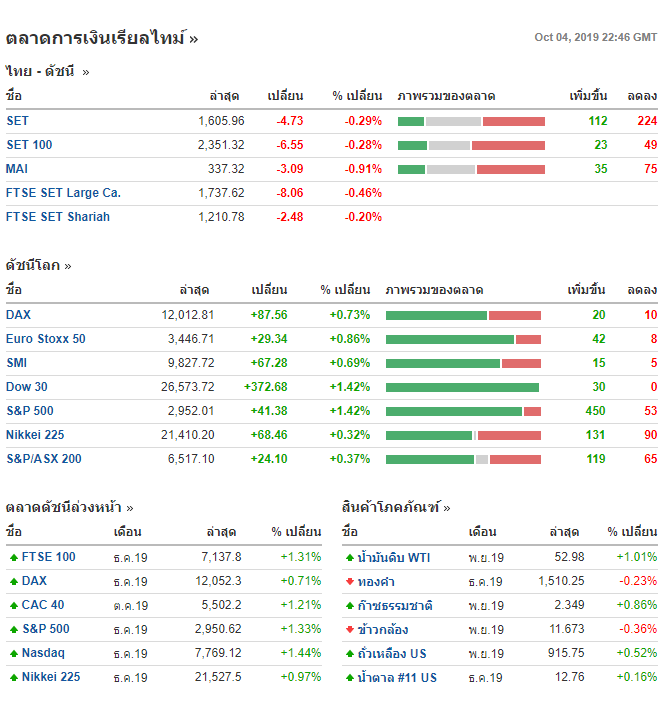Open FTSE SET Large Ca. index link
Viewport: 664px width, 708px height.
point(63,193)
